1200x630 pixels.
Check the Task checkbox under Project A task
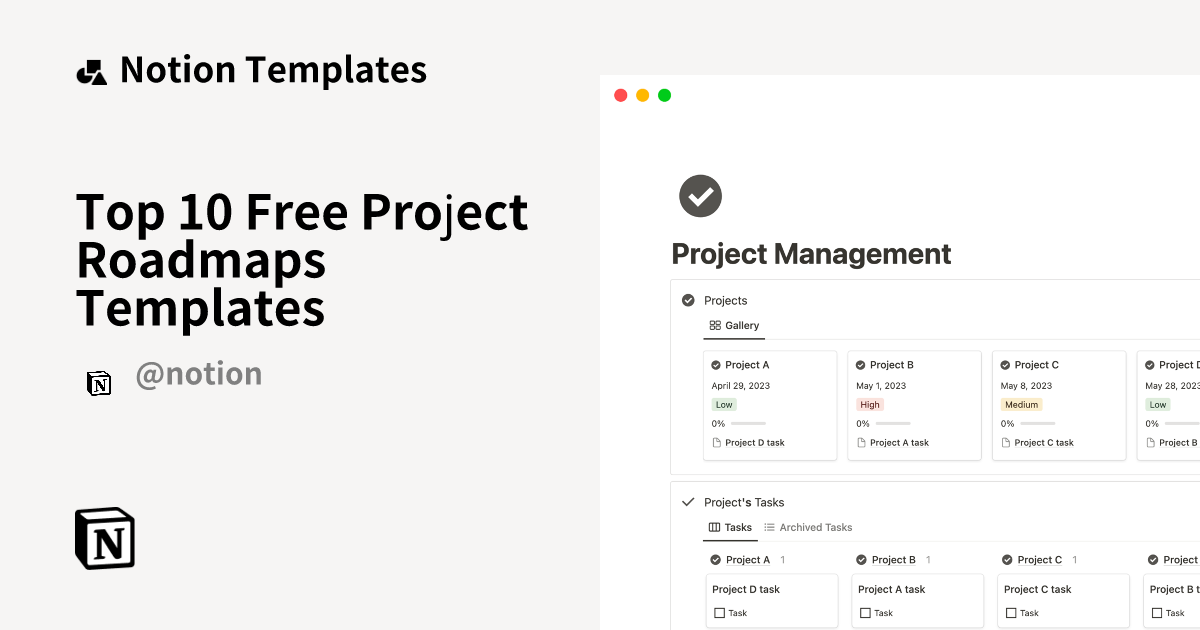click(864, 612)
